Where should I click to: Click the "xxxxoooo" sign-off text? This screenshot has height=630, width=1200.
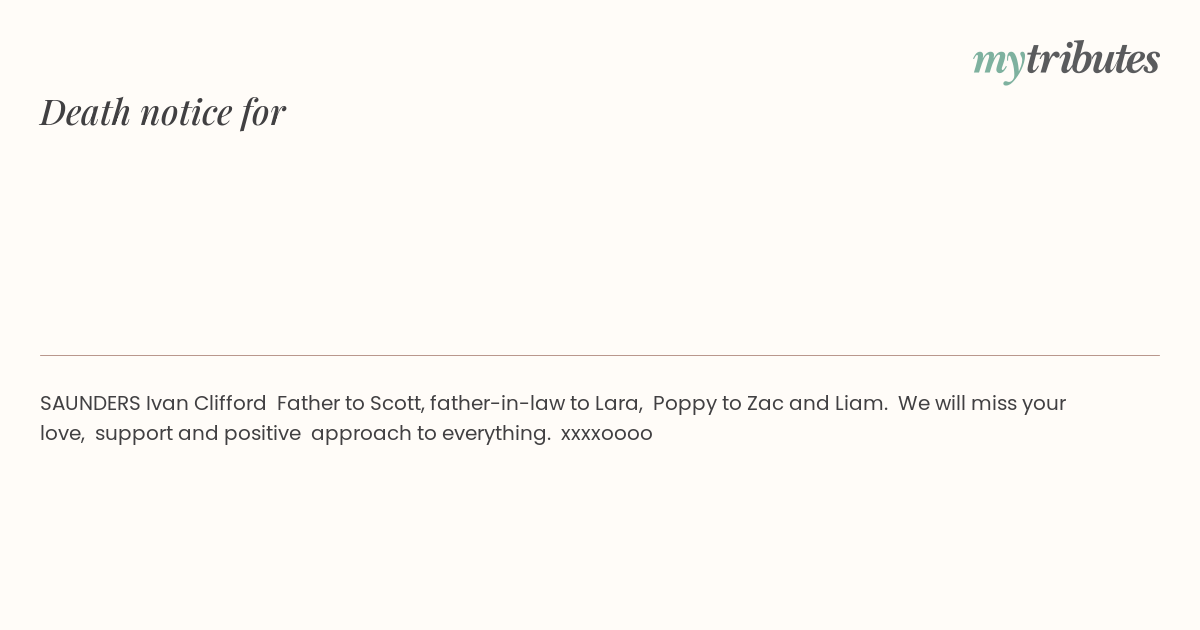click(x=606, y=434)
